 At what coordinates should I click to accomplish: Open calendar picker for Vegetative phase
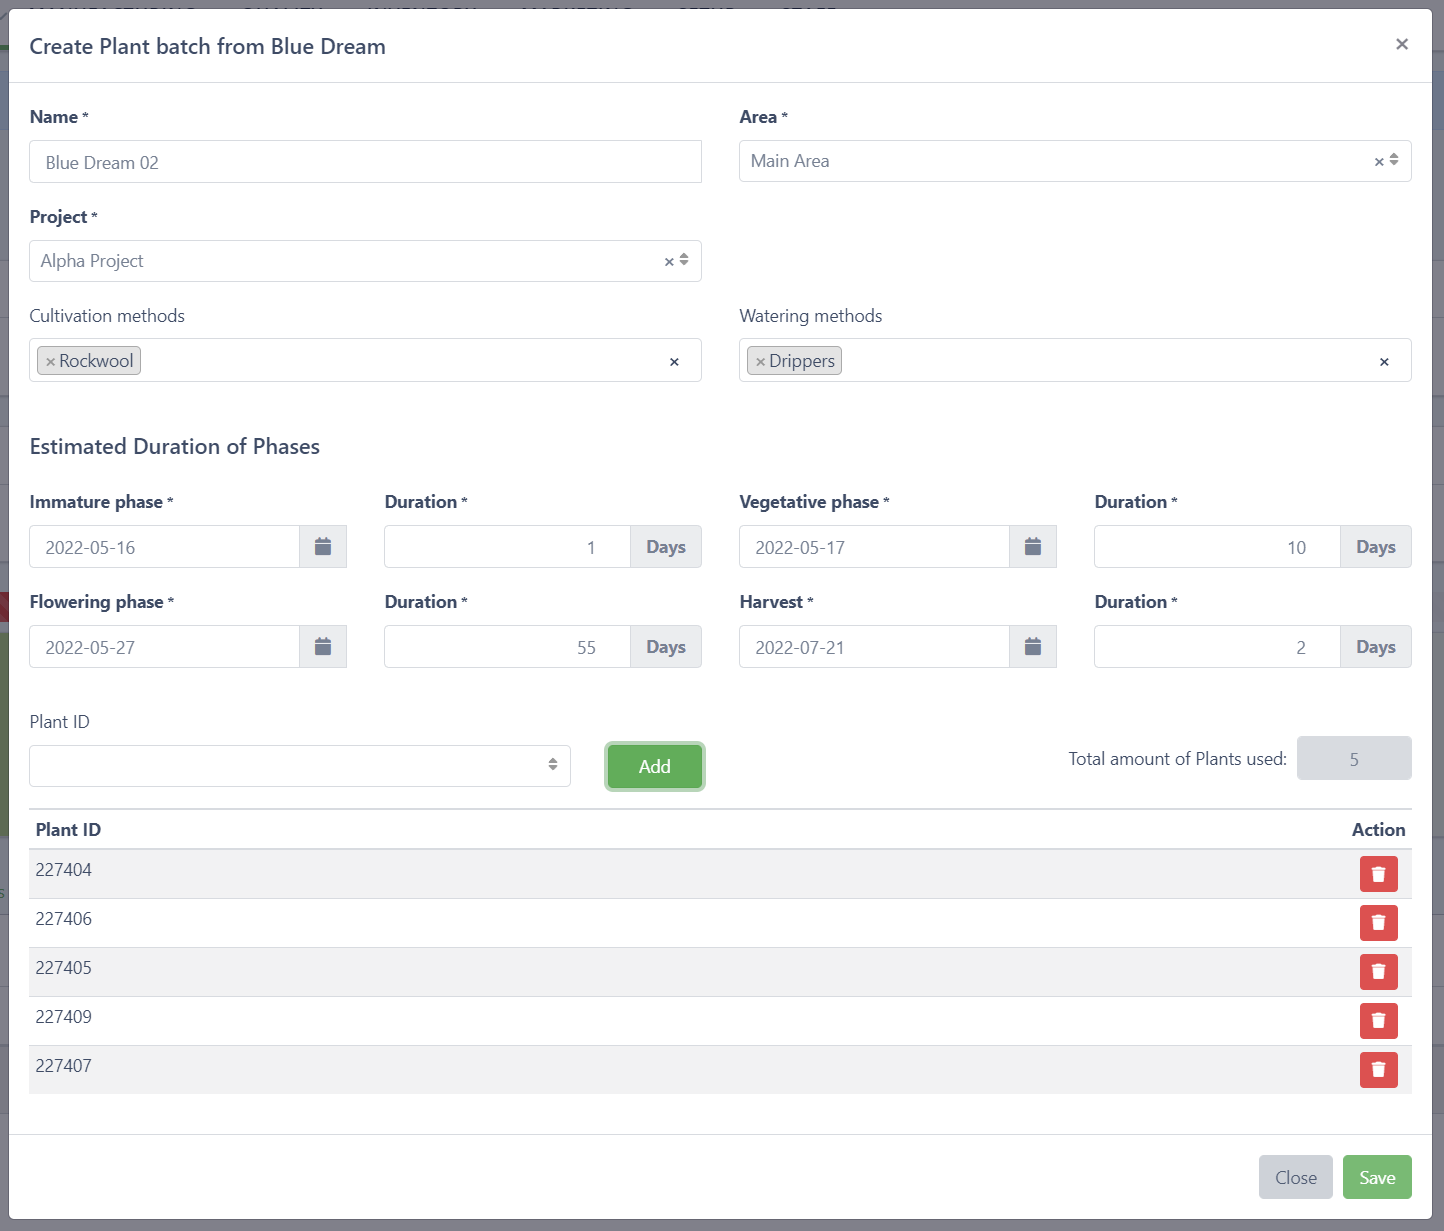coord(1032,547)
